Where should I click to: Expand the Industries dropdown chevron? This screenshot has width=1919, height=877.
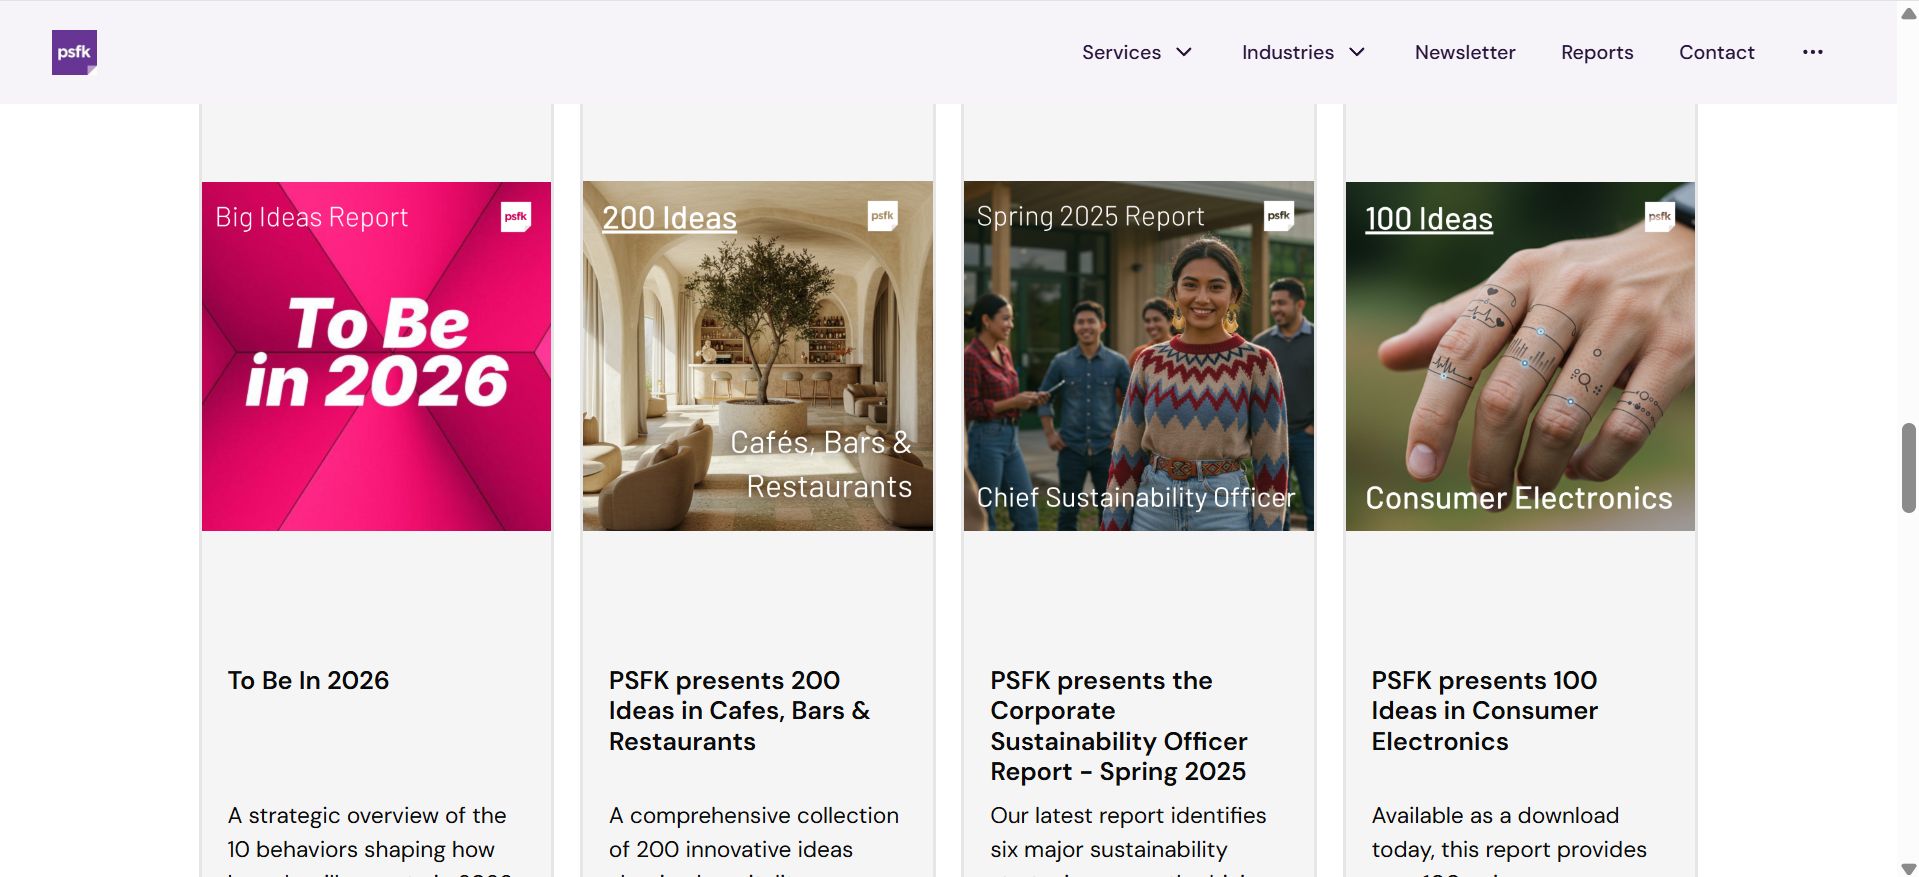coord(1357,52)
